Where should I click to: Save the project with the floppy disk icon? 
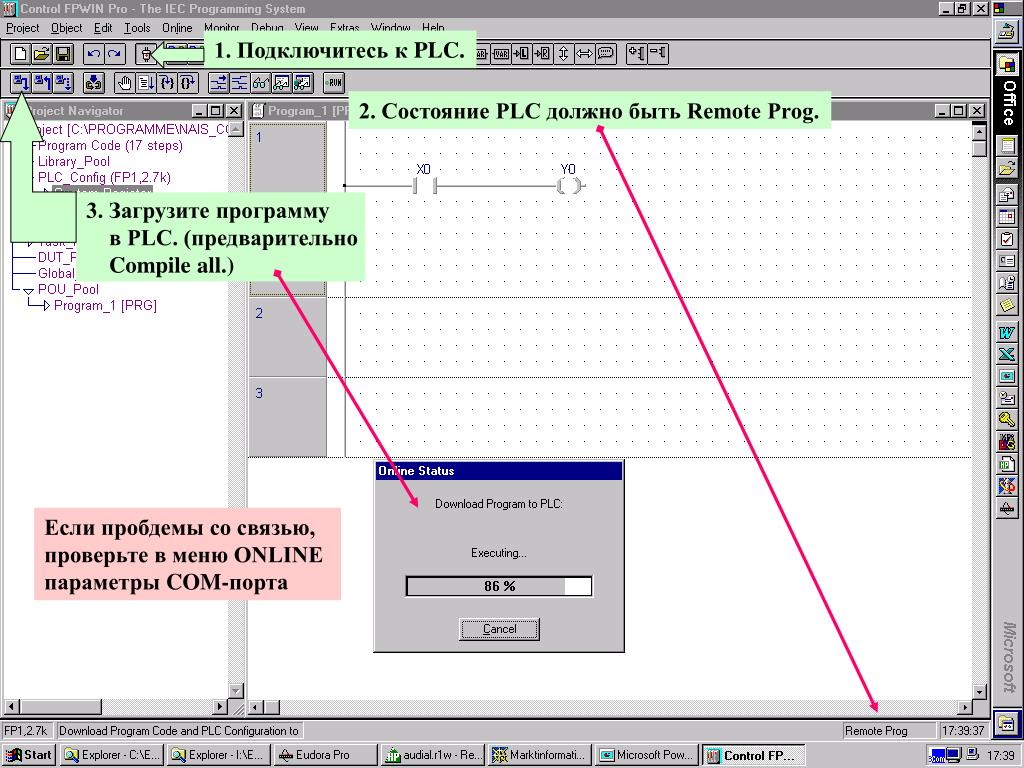pos(63,54)
